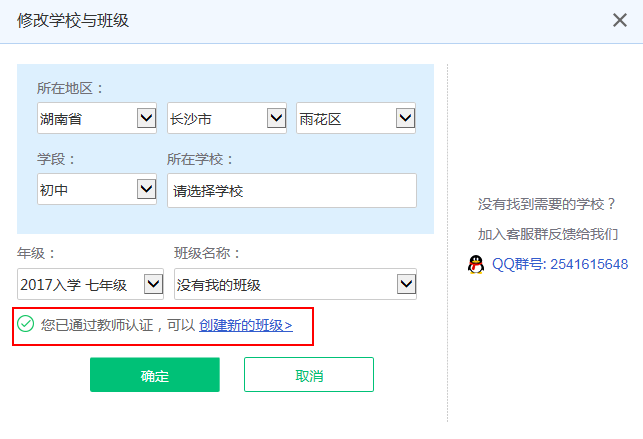Open the 雨花区 district dropdown
643x439 pixels.
click(356, 118)
